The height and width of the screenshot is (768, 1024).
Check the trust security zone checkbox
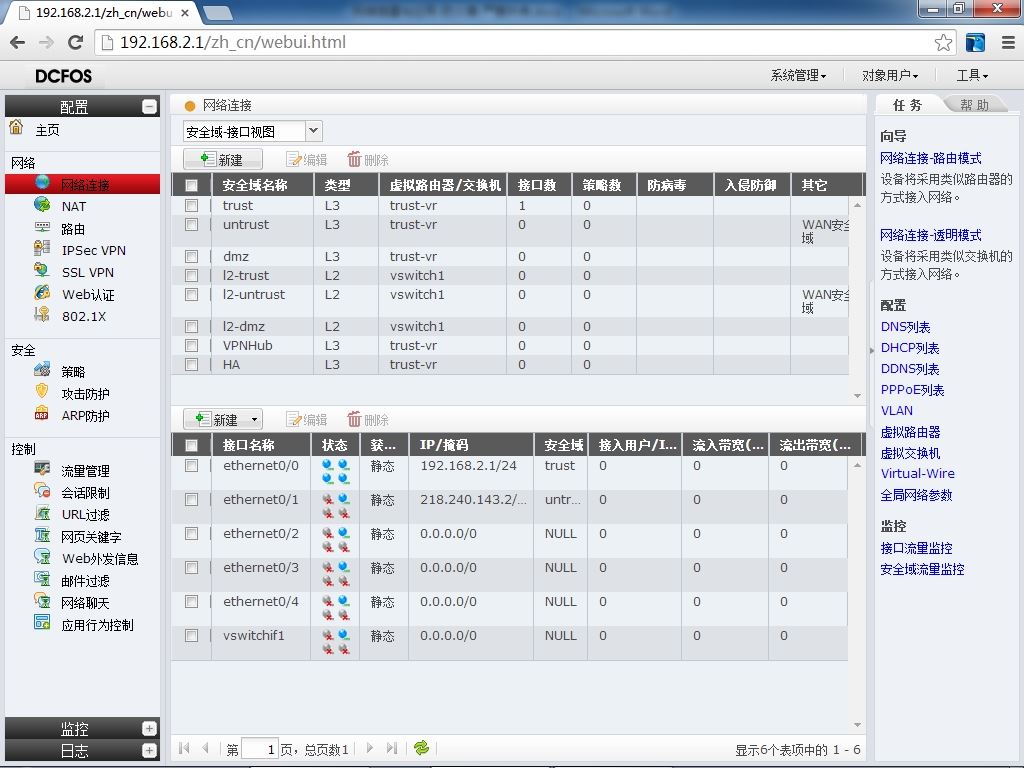pyautogui.click(x=191, y=206)
